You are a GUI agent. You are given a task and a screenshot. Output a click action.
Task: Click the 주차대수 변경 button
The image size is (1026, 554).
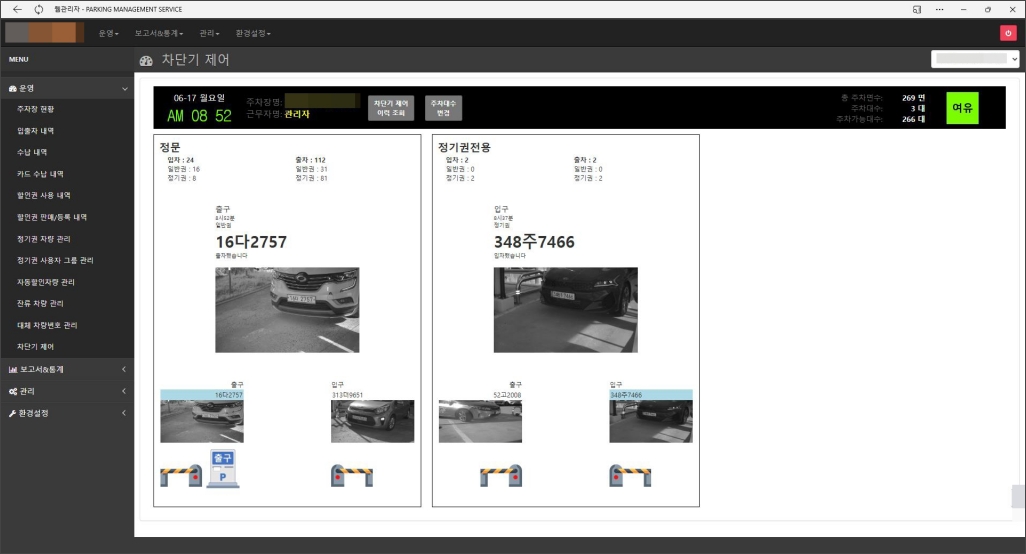tap(444, 108)
